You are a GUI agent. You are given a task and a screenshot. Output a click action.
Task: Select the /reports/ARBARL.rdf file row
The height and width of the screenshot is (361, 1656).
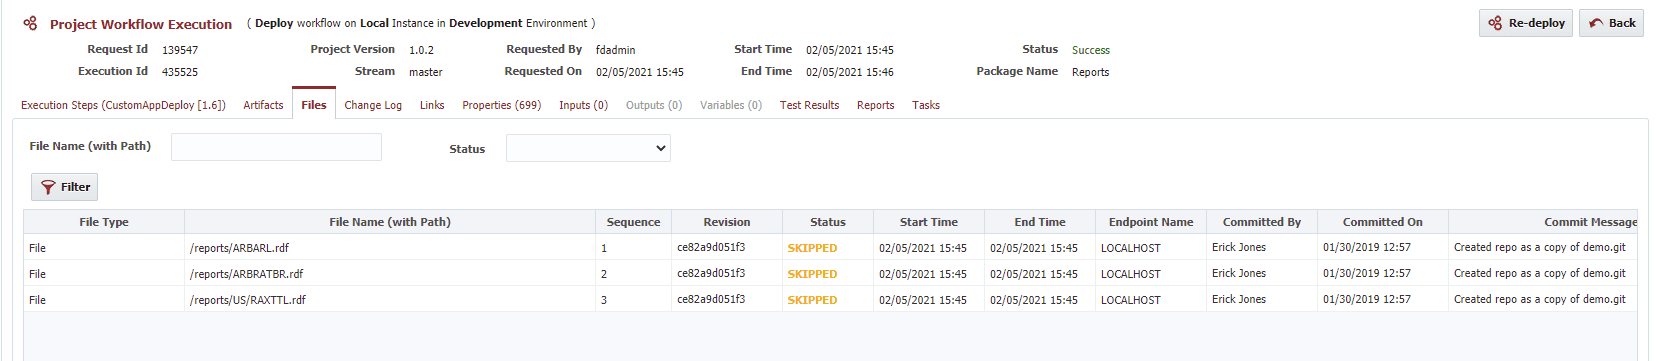coord(830,247)
